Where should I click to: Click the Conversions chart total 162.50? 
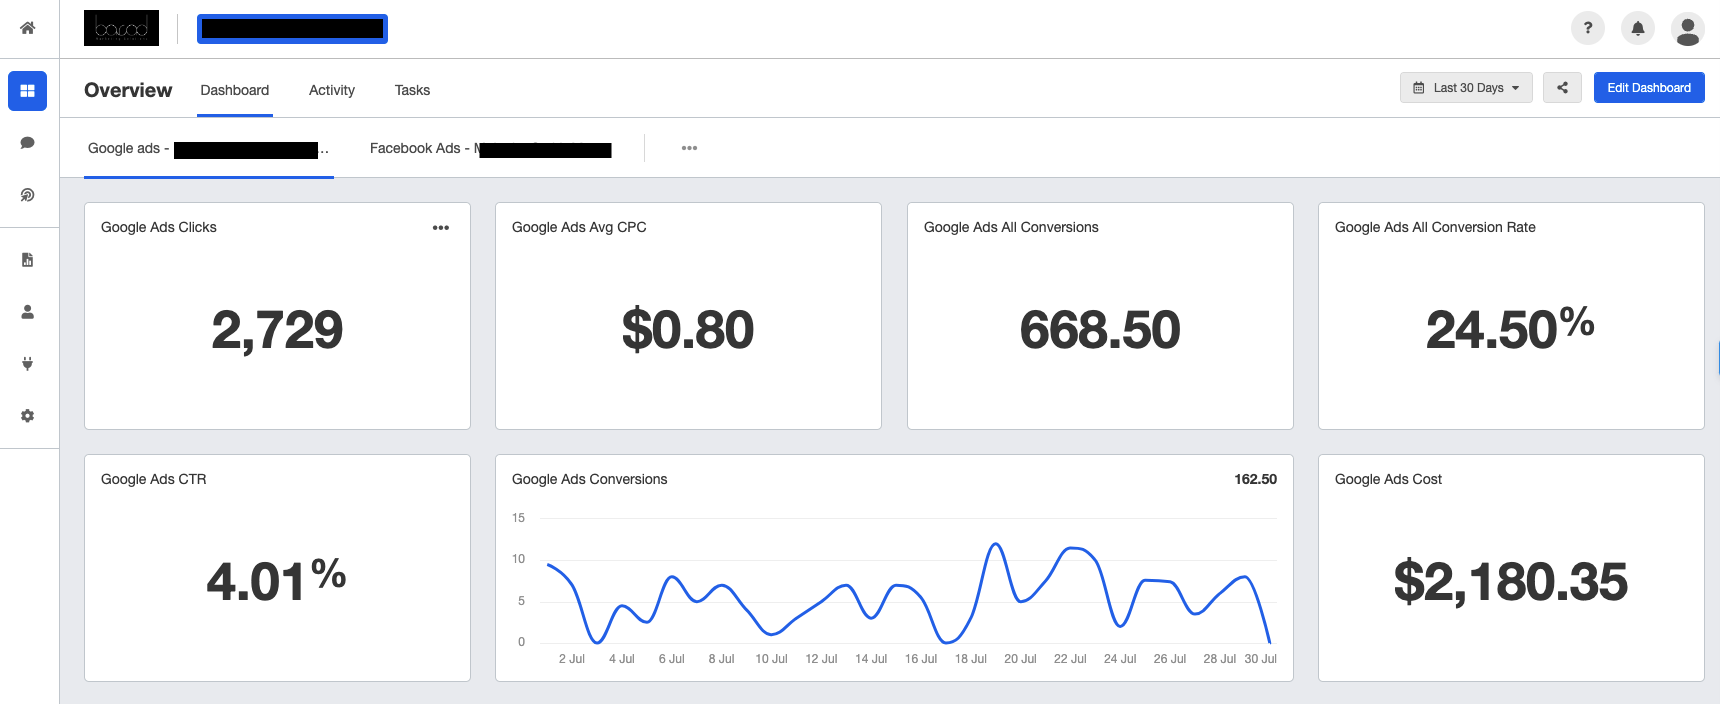pos(1255,479)
